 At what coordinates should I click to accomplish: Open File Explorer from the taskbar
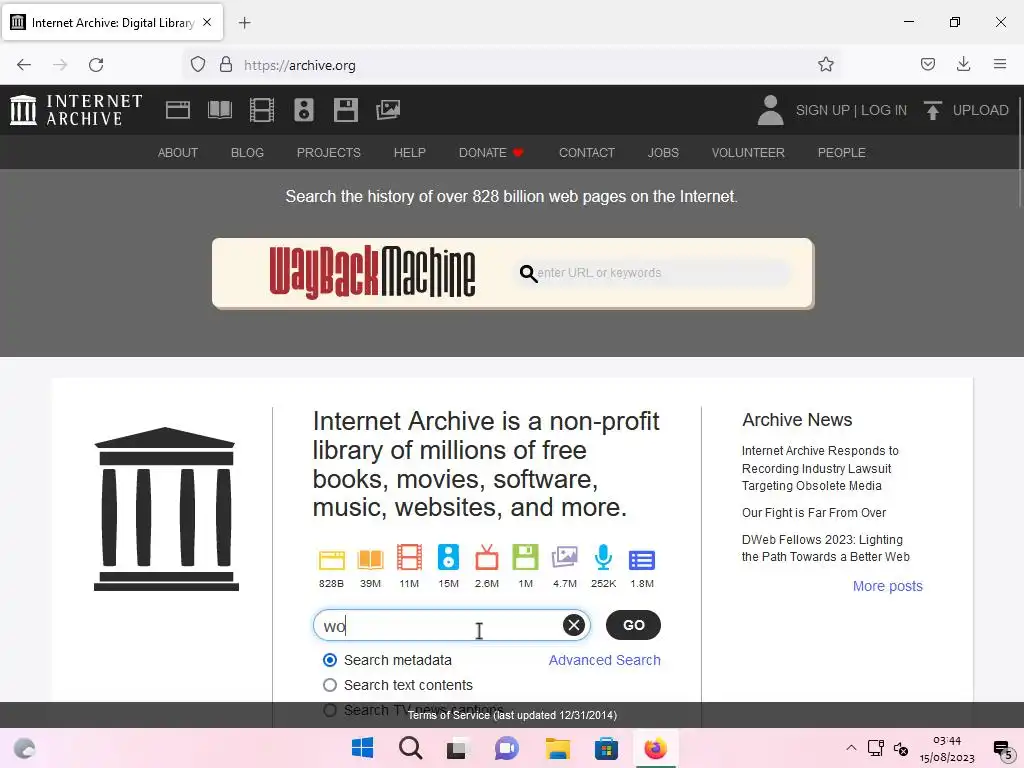558,748
